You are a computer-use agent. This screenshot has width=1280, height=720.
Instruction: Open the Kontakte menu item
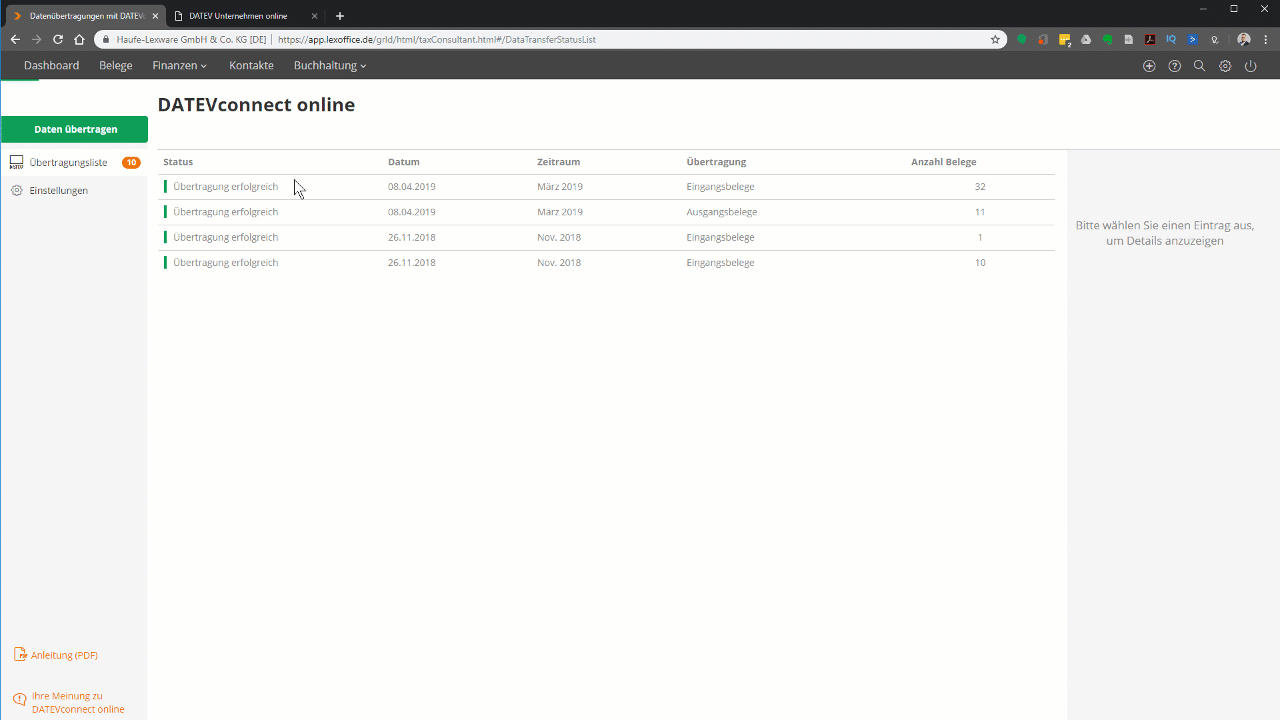251,66
